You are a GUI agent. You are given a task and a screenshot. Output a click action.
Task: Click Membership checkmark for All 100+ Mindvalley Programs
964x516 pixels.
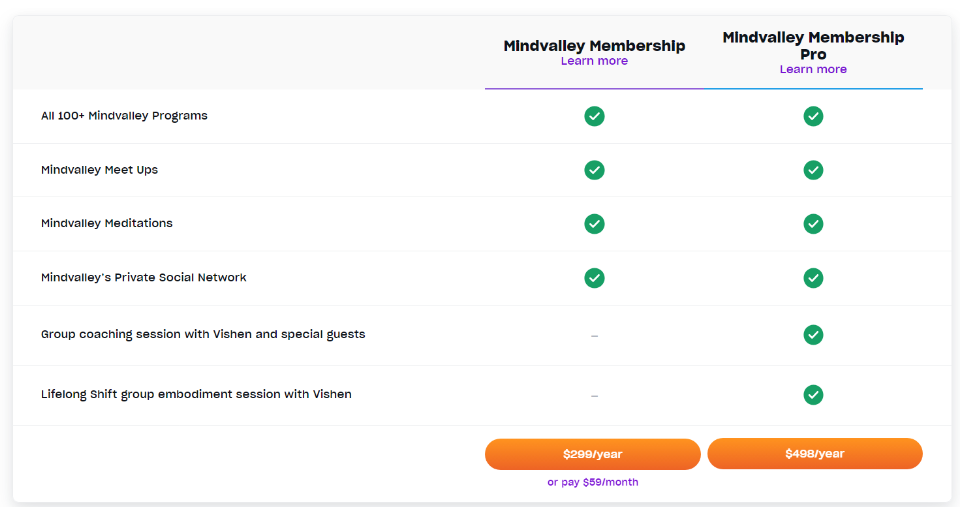click(594, 116)
